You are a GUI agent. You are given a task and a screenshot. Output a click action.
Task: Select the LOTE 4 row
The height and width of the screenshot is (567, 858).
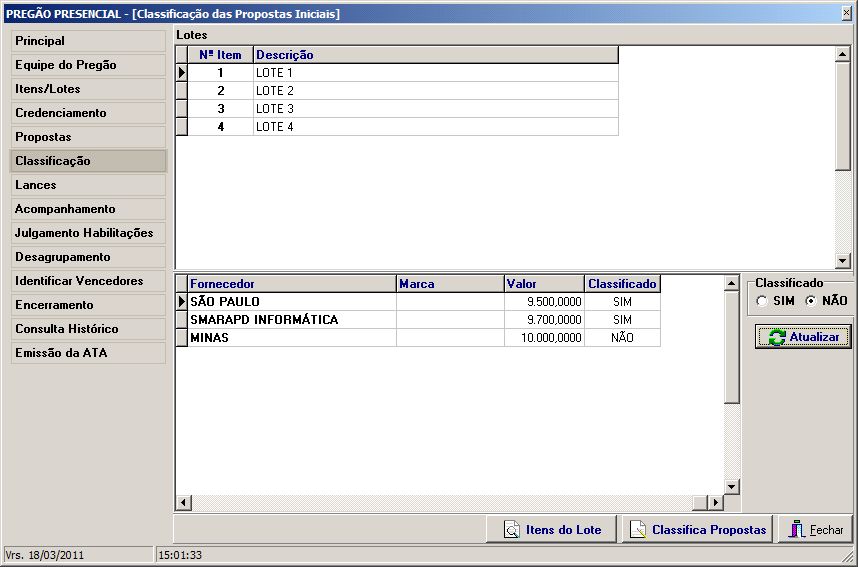tap(403, 127)
